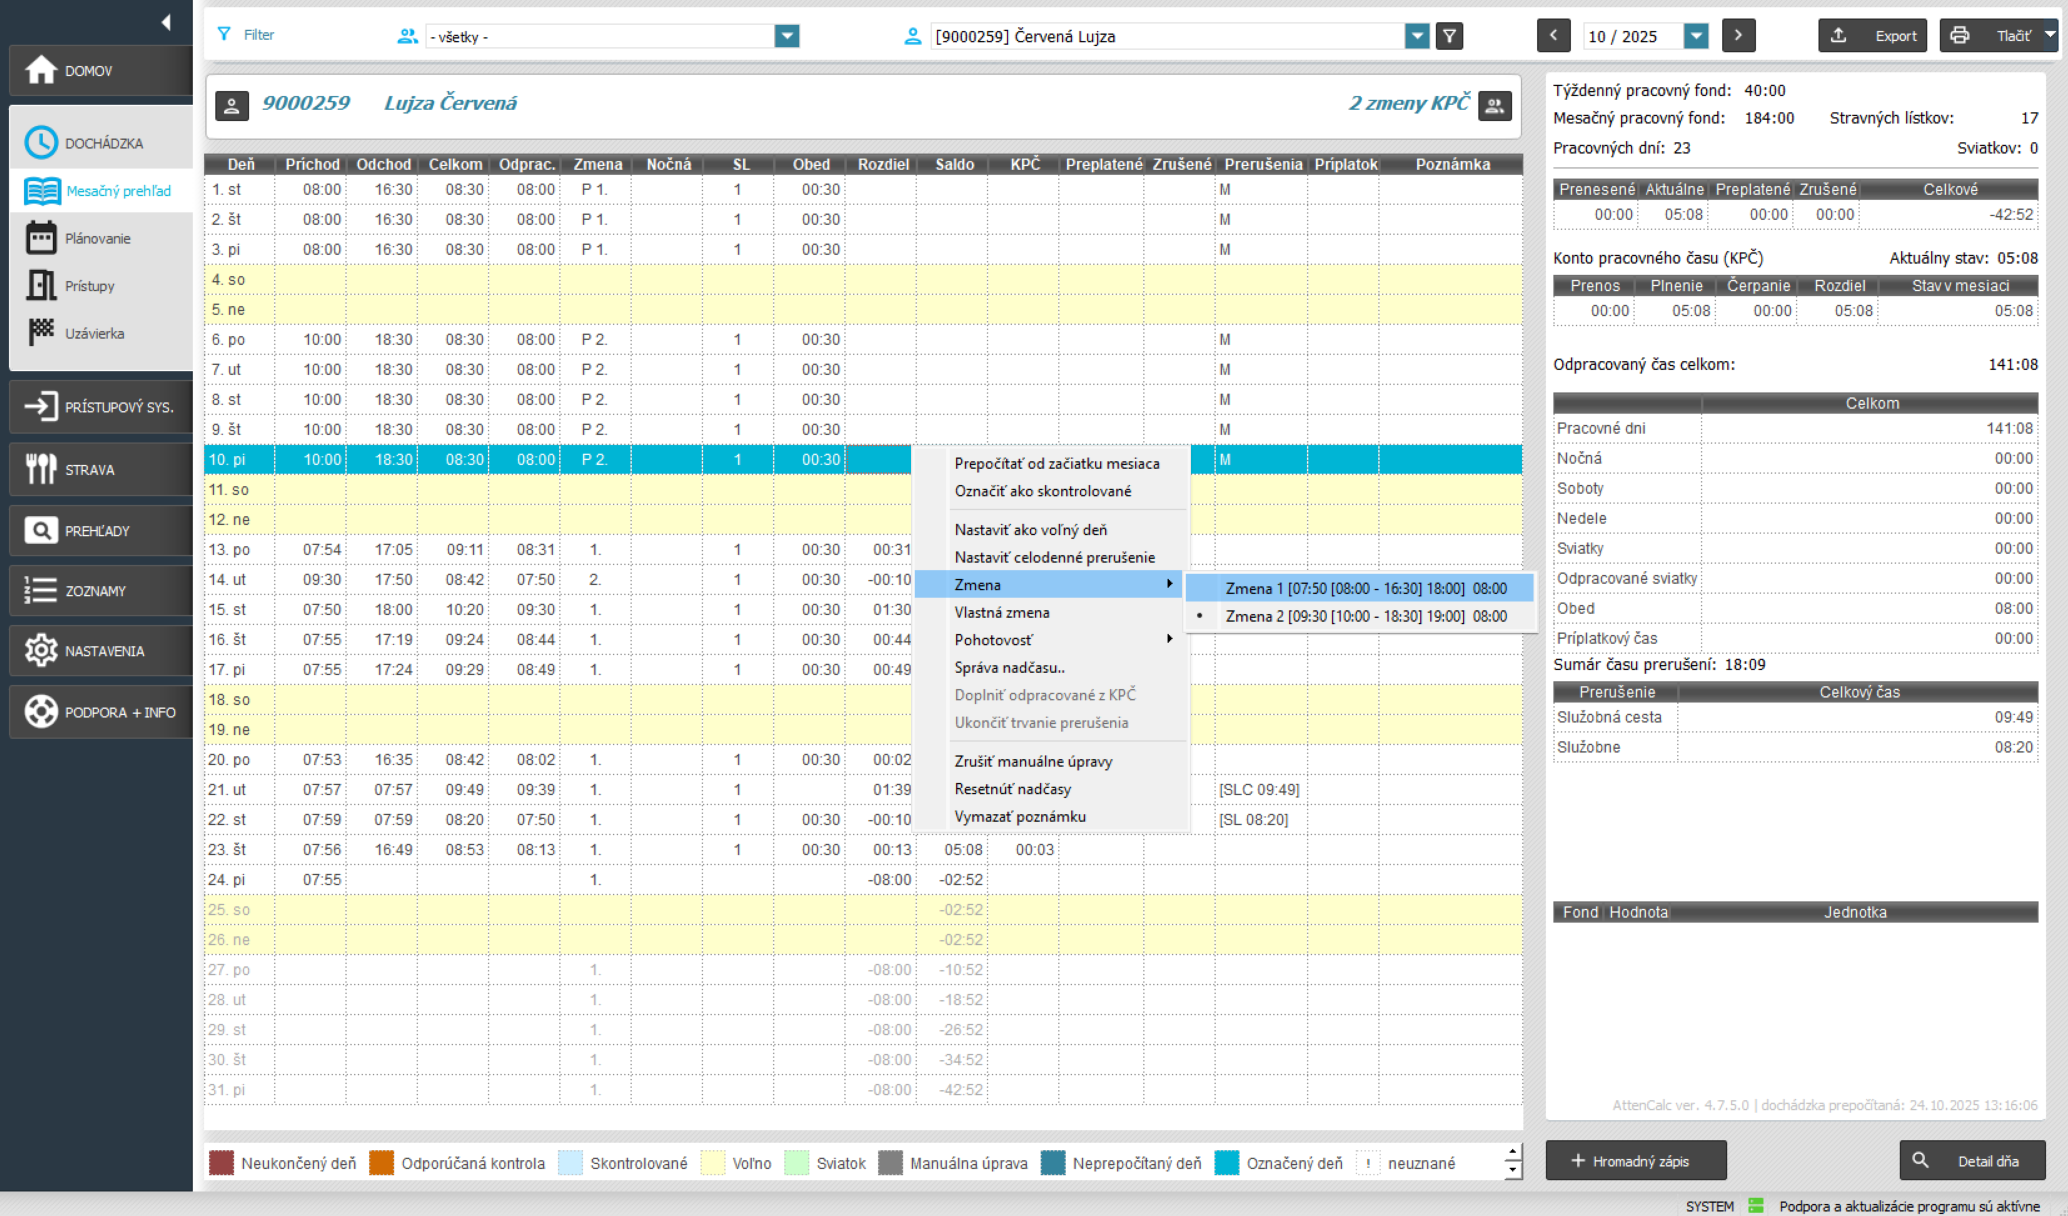This screenshot has width=2068, height=1216.
Task: Click the employee filter funnel icon
Action: pyautogui.click(x=1449, y=36)
